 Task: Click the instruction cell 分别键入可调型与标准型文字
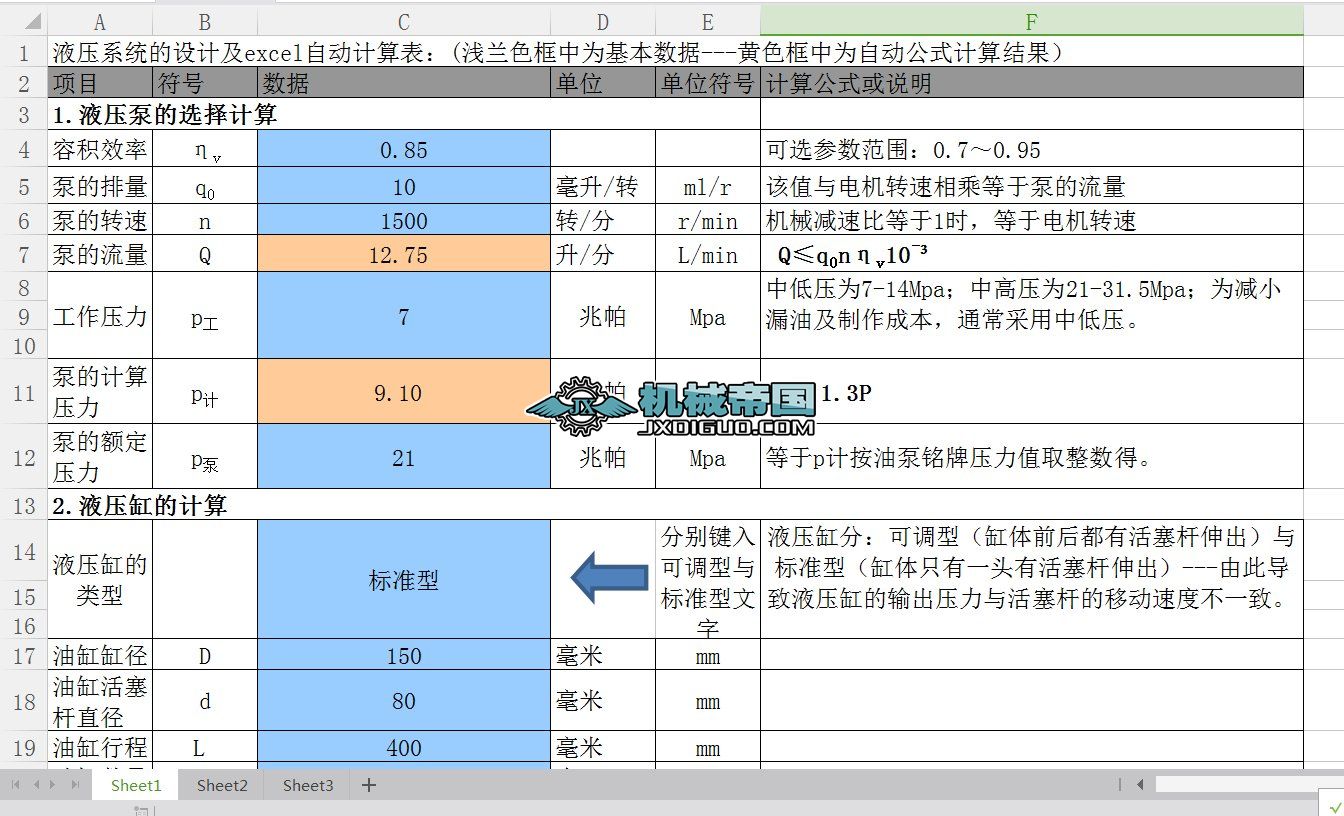[708, 579]
